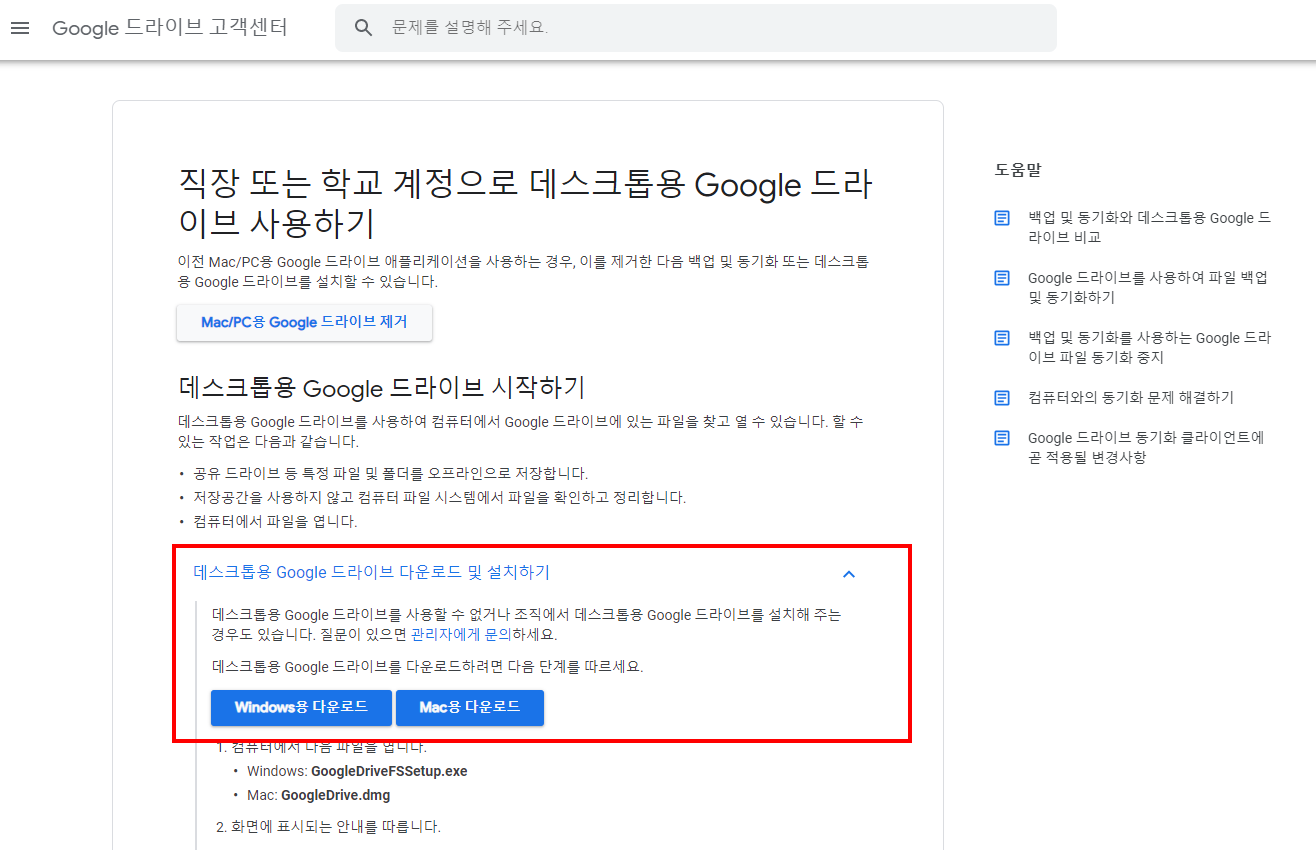Click the Windows용 다운로드 button
Viewport: 1316px width, 850px height.
[301, 707]
